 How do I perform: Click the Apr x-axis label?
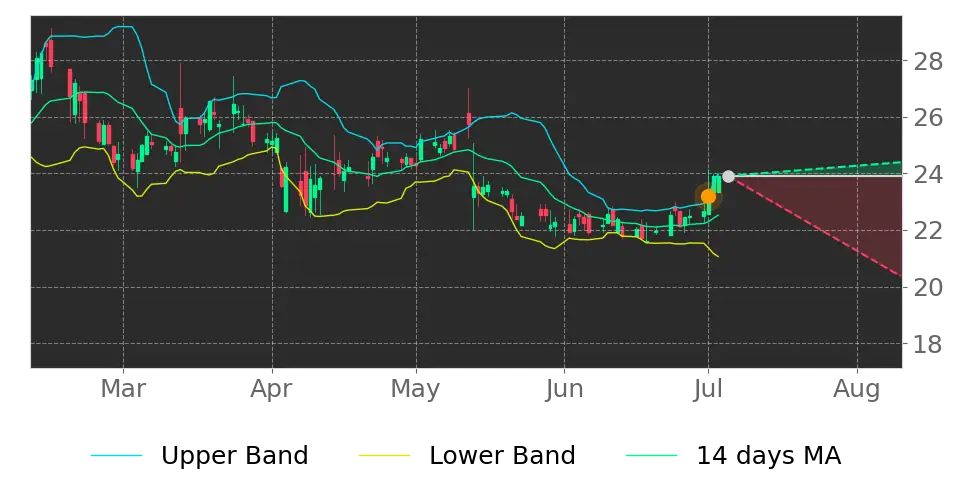coord(273,390)
